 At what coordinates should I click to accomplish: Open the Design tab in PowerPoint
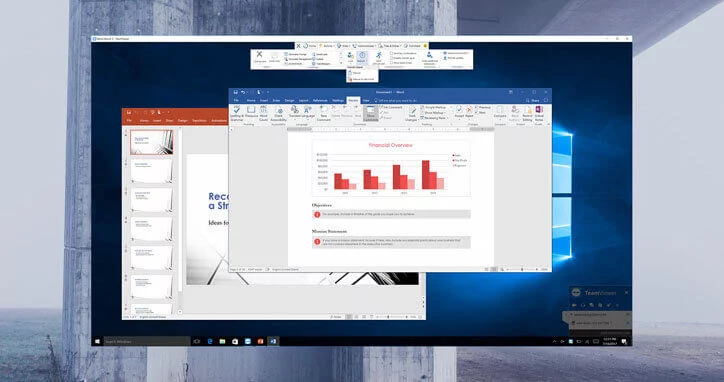pos(183,121)
